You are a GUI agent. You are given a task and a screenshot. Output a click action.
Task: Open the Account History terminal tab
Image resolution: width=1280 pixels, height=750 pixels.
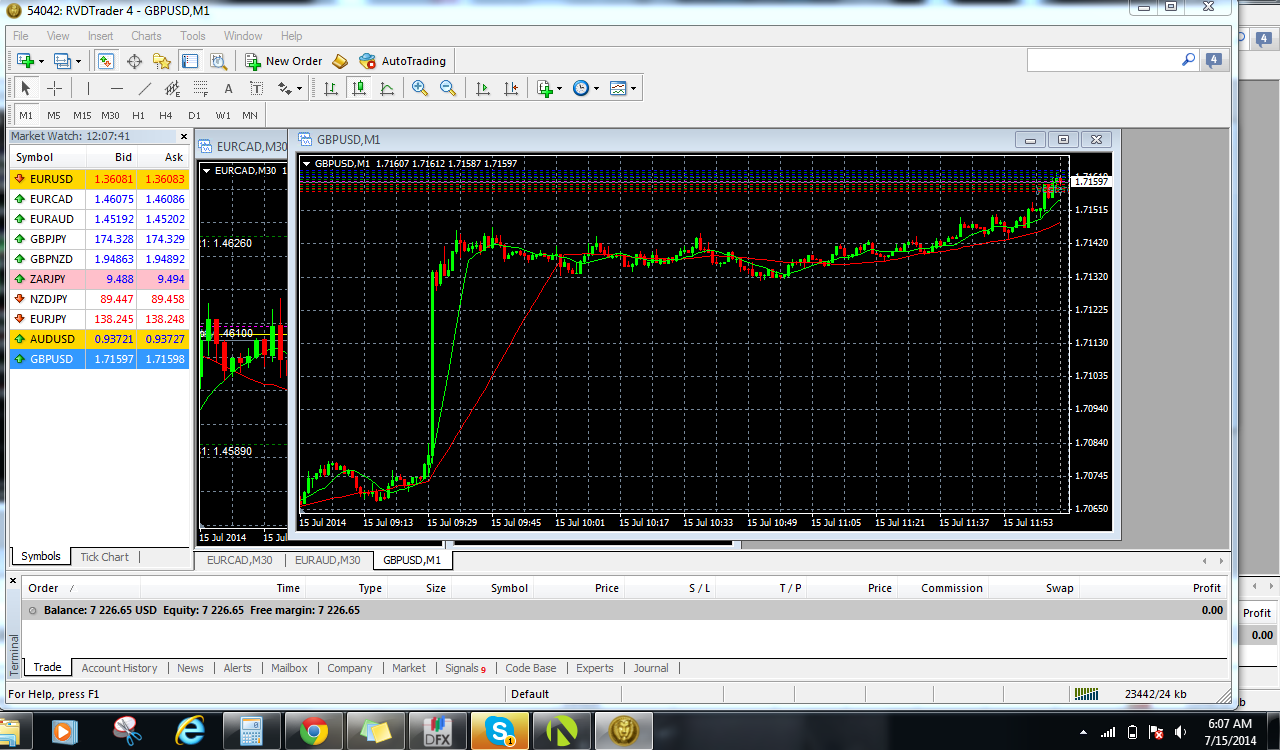119,668
